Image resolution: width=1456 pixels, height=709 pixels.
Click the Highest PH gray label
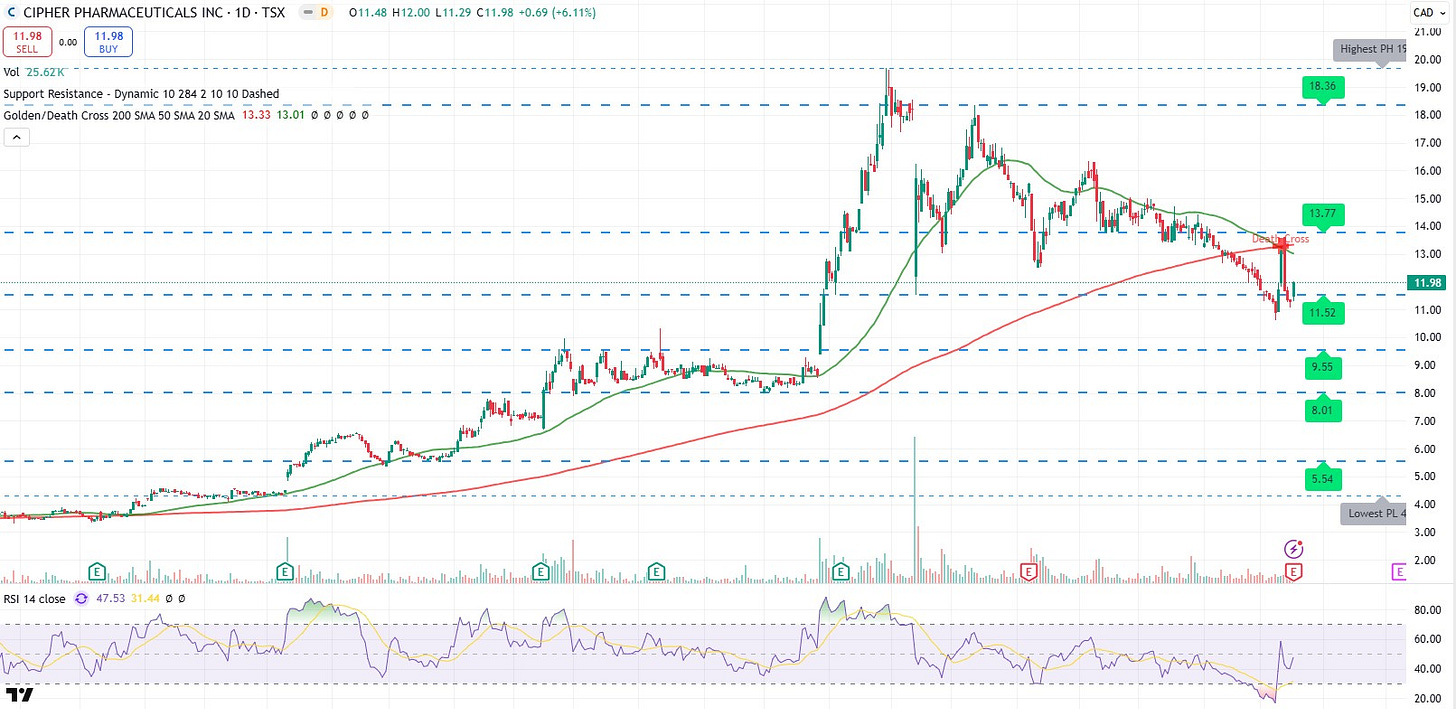click(1372, 48)
